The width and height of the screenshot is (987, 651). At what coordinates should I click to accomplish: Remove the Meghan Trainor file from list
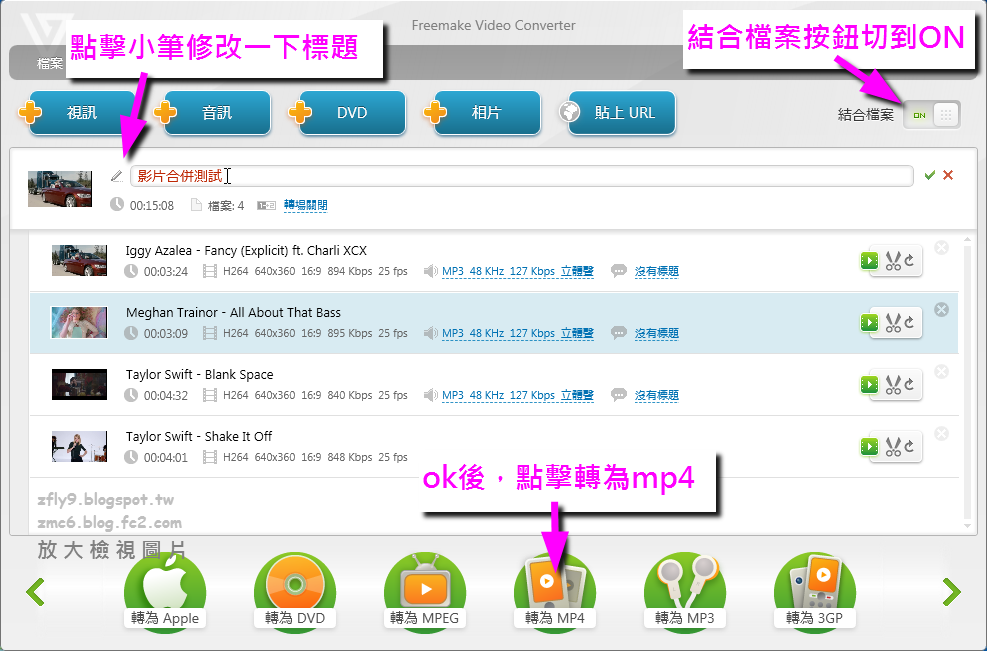(942, 309)
